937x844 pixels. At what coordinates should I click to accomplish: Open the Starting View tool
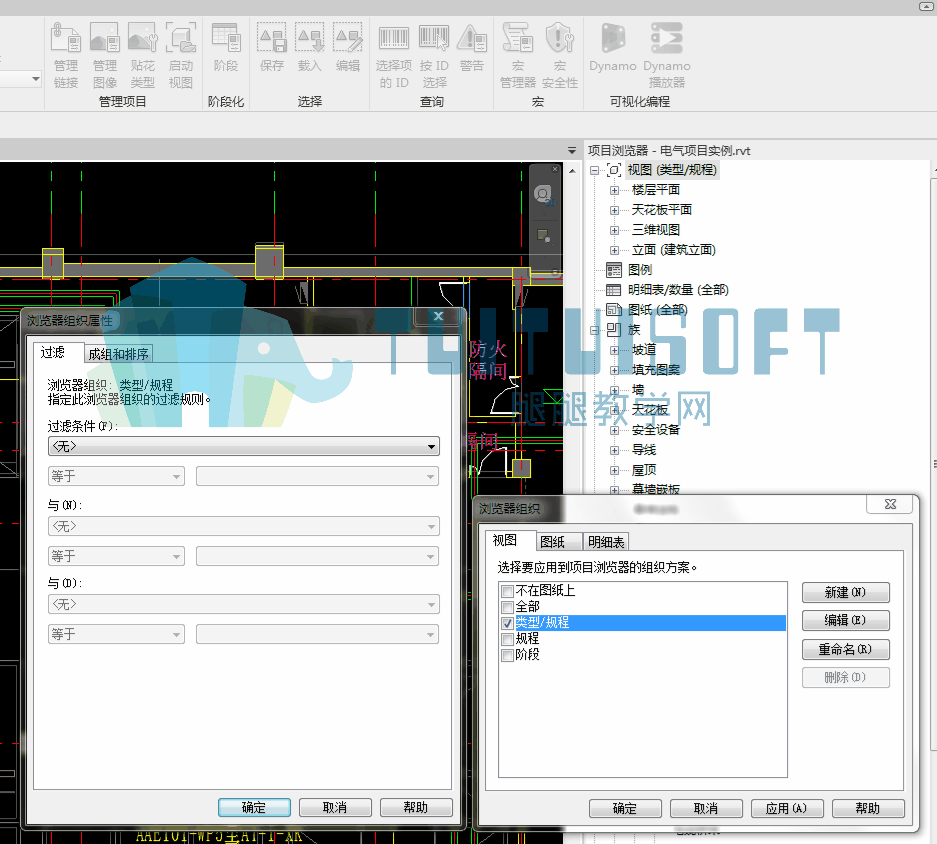tap(180, 55)
